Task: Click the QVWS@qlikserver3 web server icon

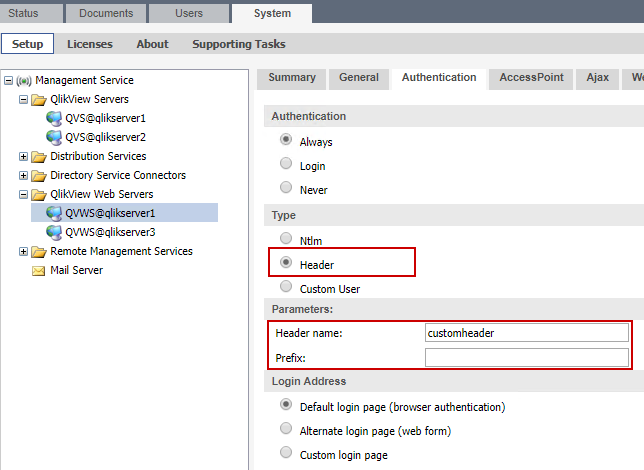Action: click(x=54, y=232)
